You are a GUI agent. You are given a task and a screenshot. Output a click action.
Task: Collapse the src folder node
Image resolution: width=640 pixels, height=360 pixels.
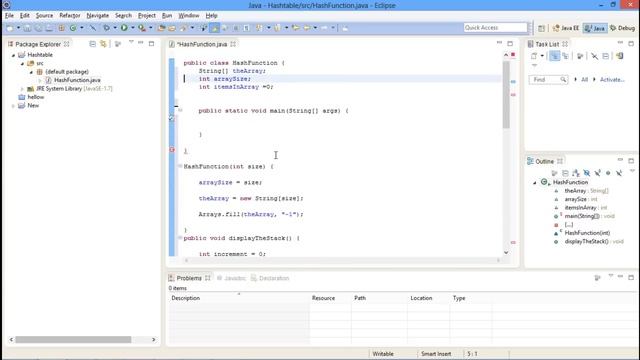22,63
